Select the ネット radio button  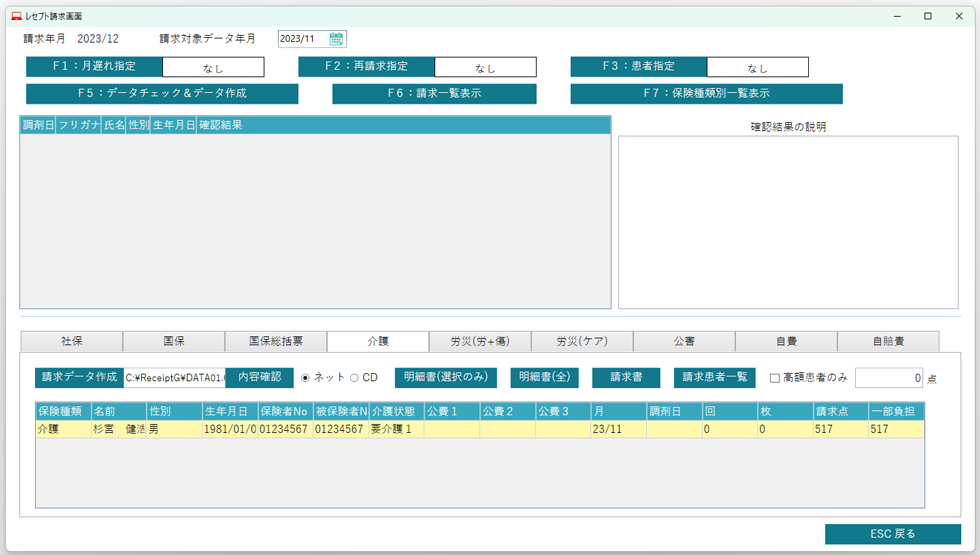pos(306,378)
